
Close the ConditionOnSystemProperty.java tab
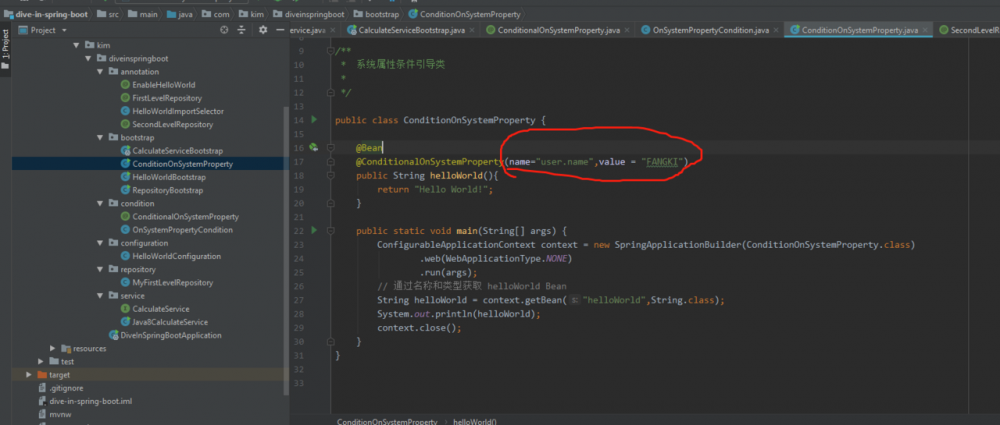(925, 30)
